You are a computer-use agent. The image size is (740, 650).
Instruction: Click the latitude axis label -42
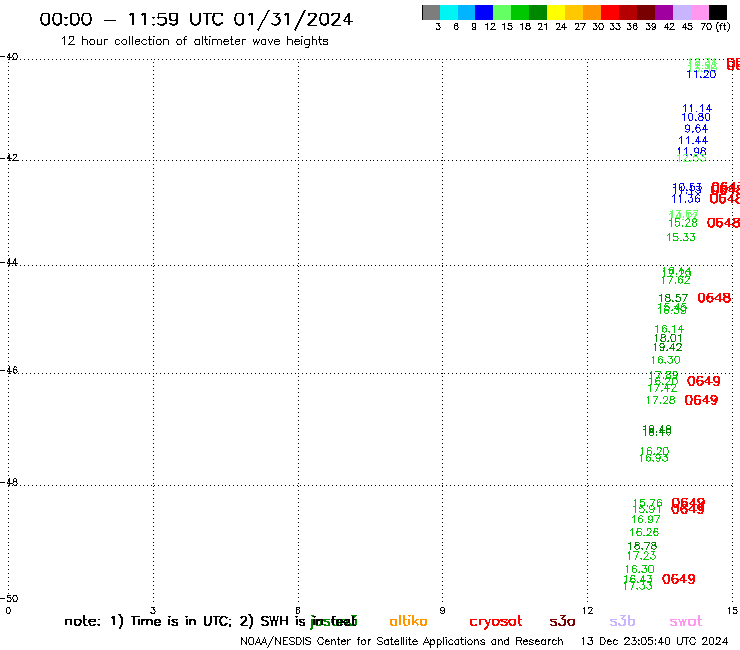[x=9, y=158]
